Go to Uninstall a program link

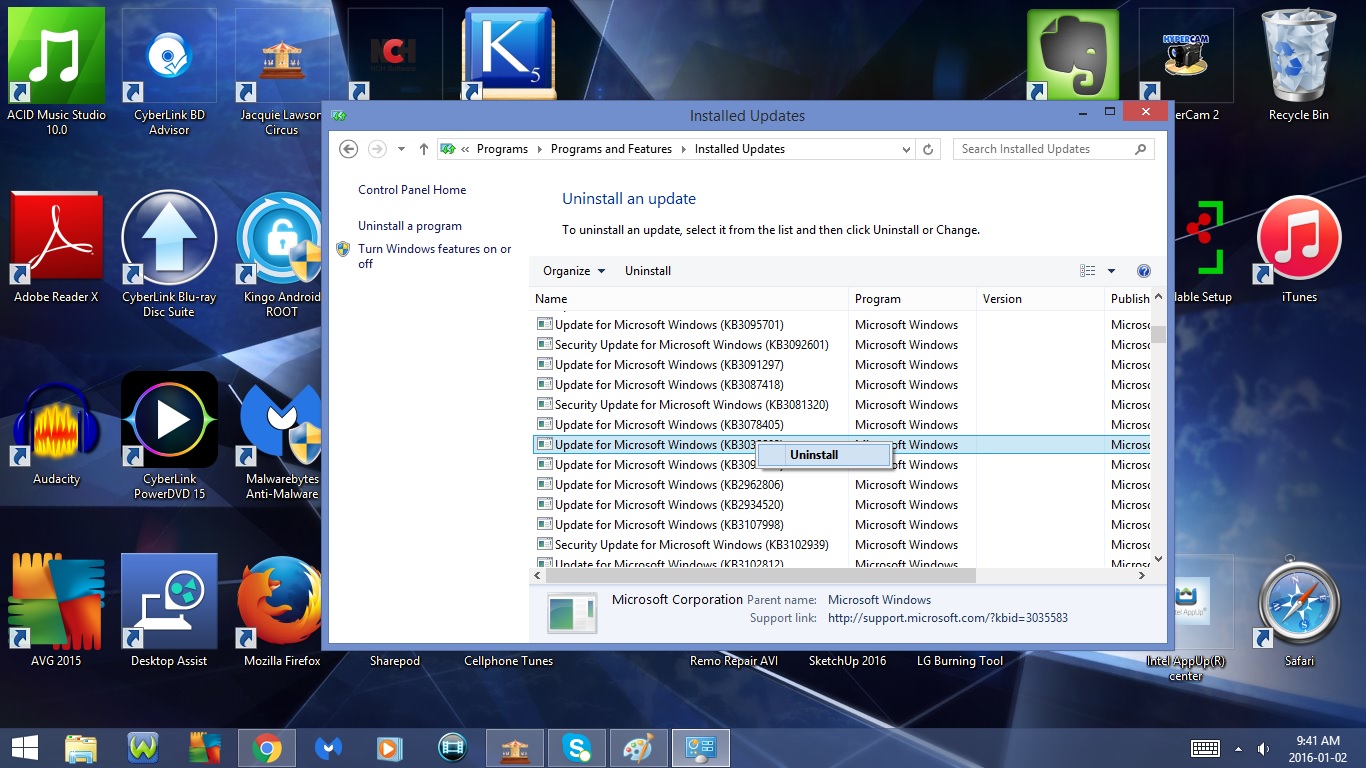point(410,226)
